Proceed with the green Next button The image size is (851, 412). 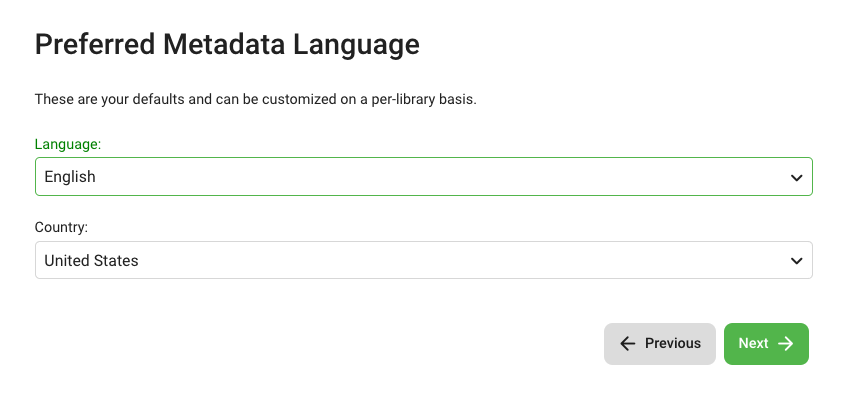[x=765, y=344]
